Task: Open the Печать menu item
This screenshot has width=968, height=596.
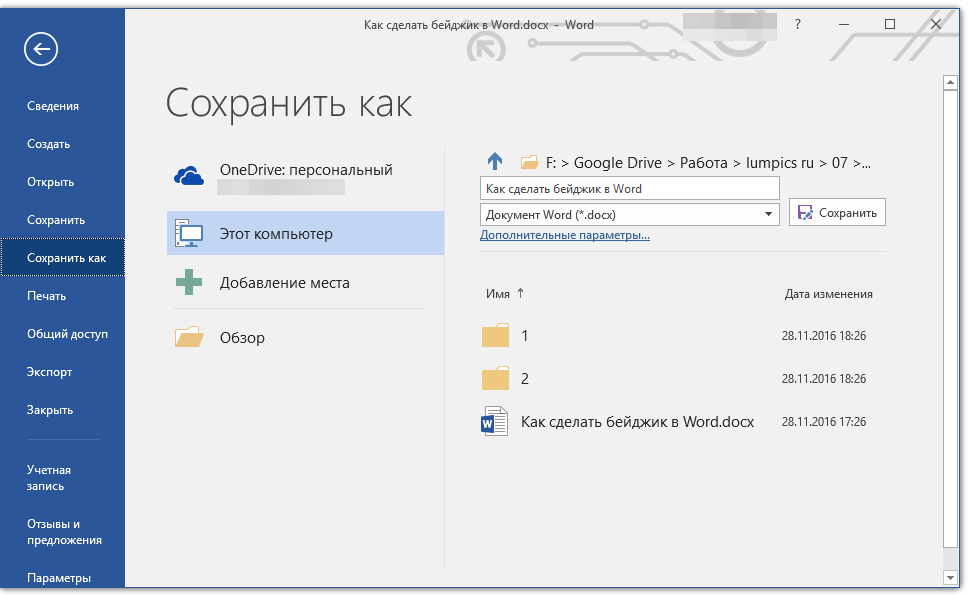Action: [47, 296]
